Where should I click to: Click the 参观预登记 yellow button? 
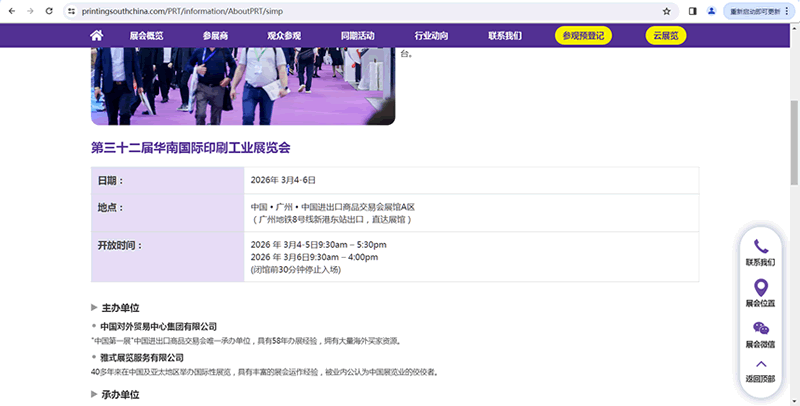pyautogui.click(x=584, y=36)
